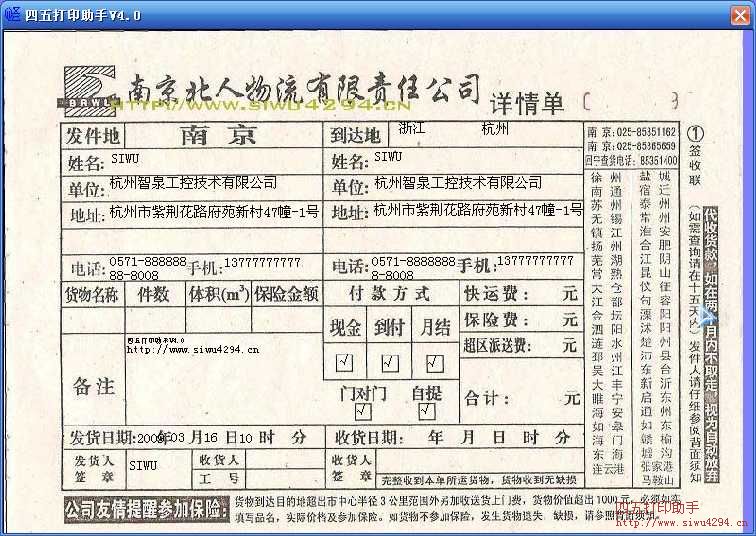Click the recipient's 手机 field 13777777777
Viewport: 756px width, 536px height.
pos(535,261)
